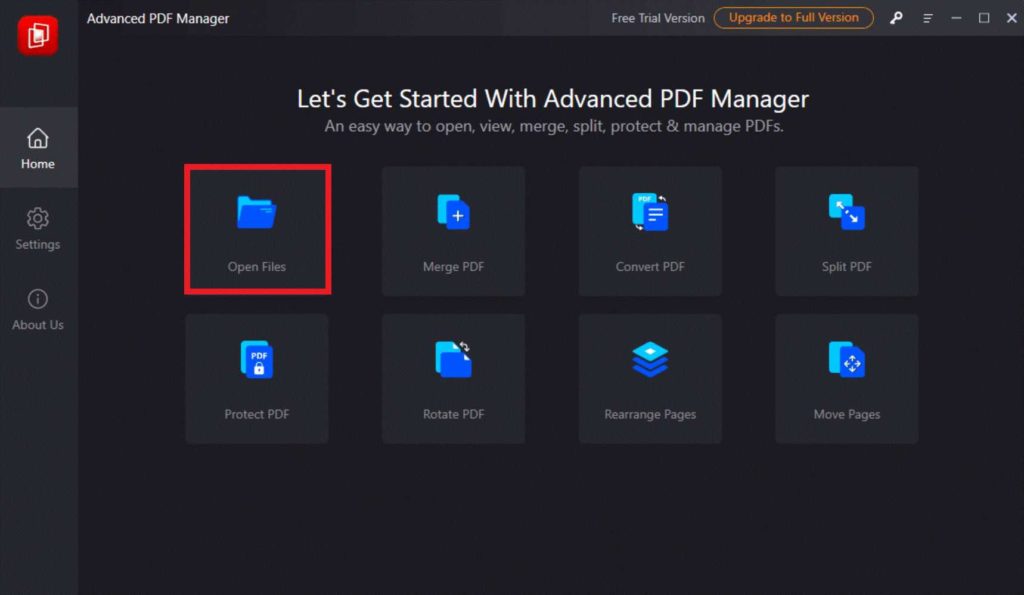This screenshot has height=595, width=1024.
Task: Maximize the Advanced PDF Manager window
Action: [x=984, y=18]
